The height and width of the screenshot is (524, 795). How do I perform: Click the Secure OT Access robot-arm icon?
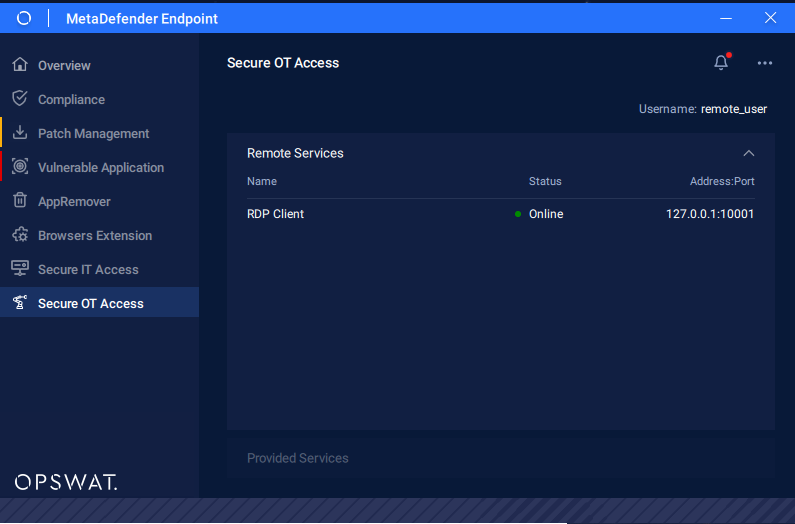tap(20, 302)
